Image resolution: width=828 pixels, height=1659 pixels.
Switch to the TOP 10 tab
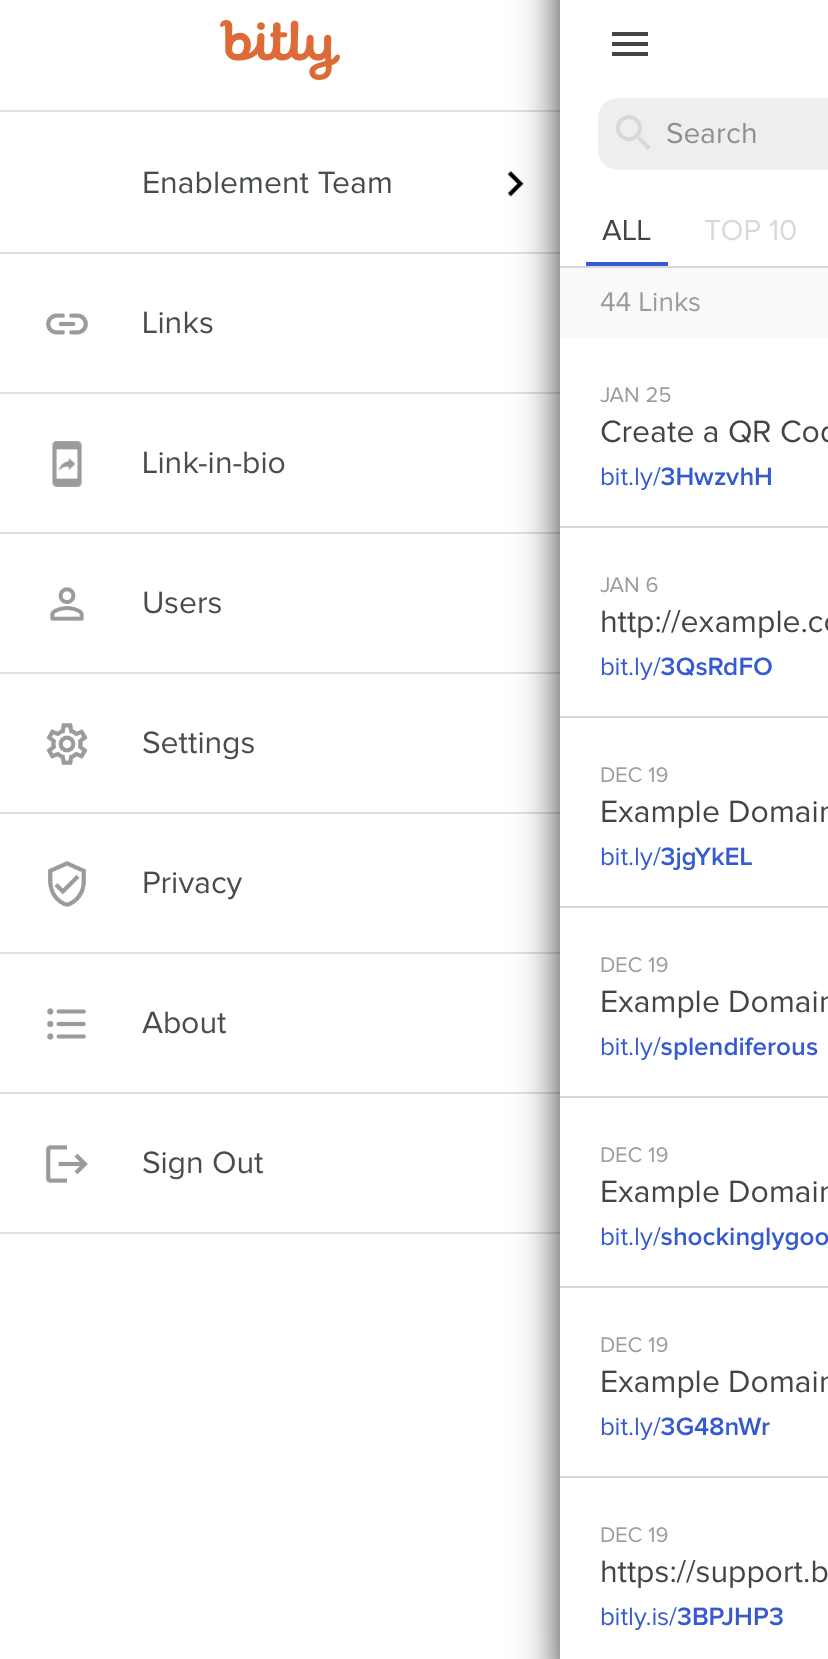(x=750, y=231)
